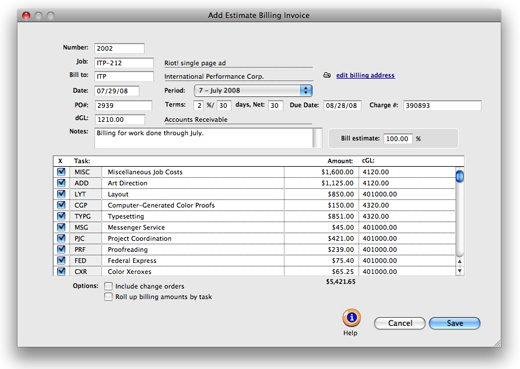Click the Net days field
The height and width of the screenshot is (369, 520).
click(276, 106)
